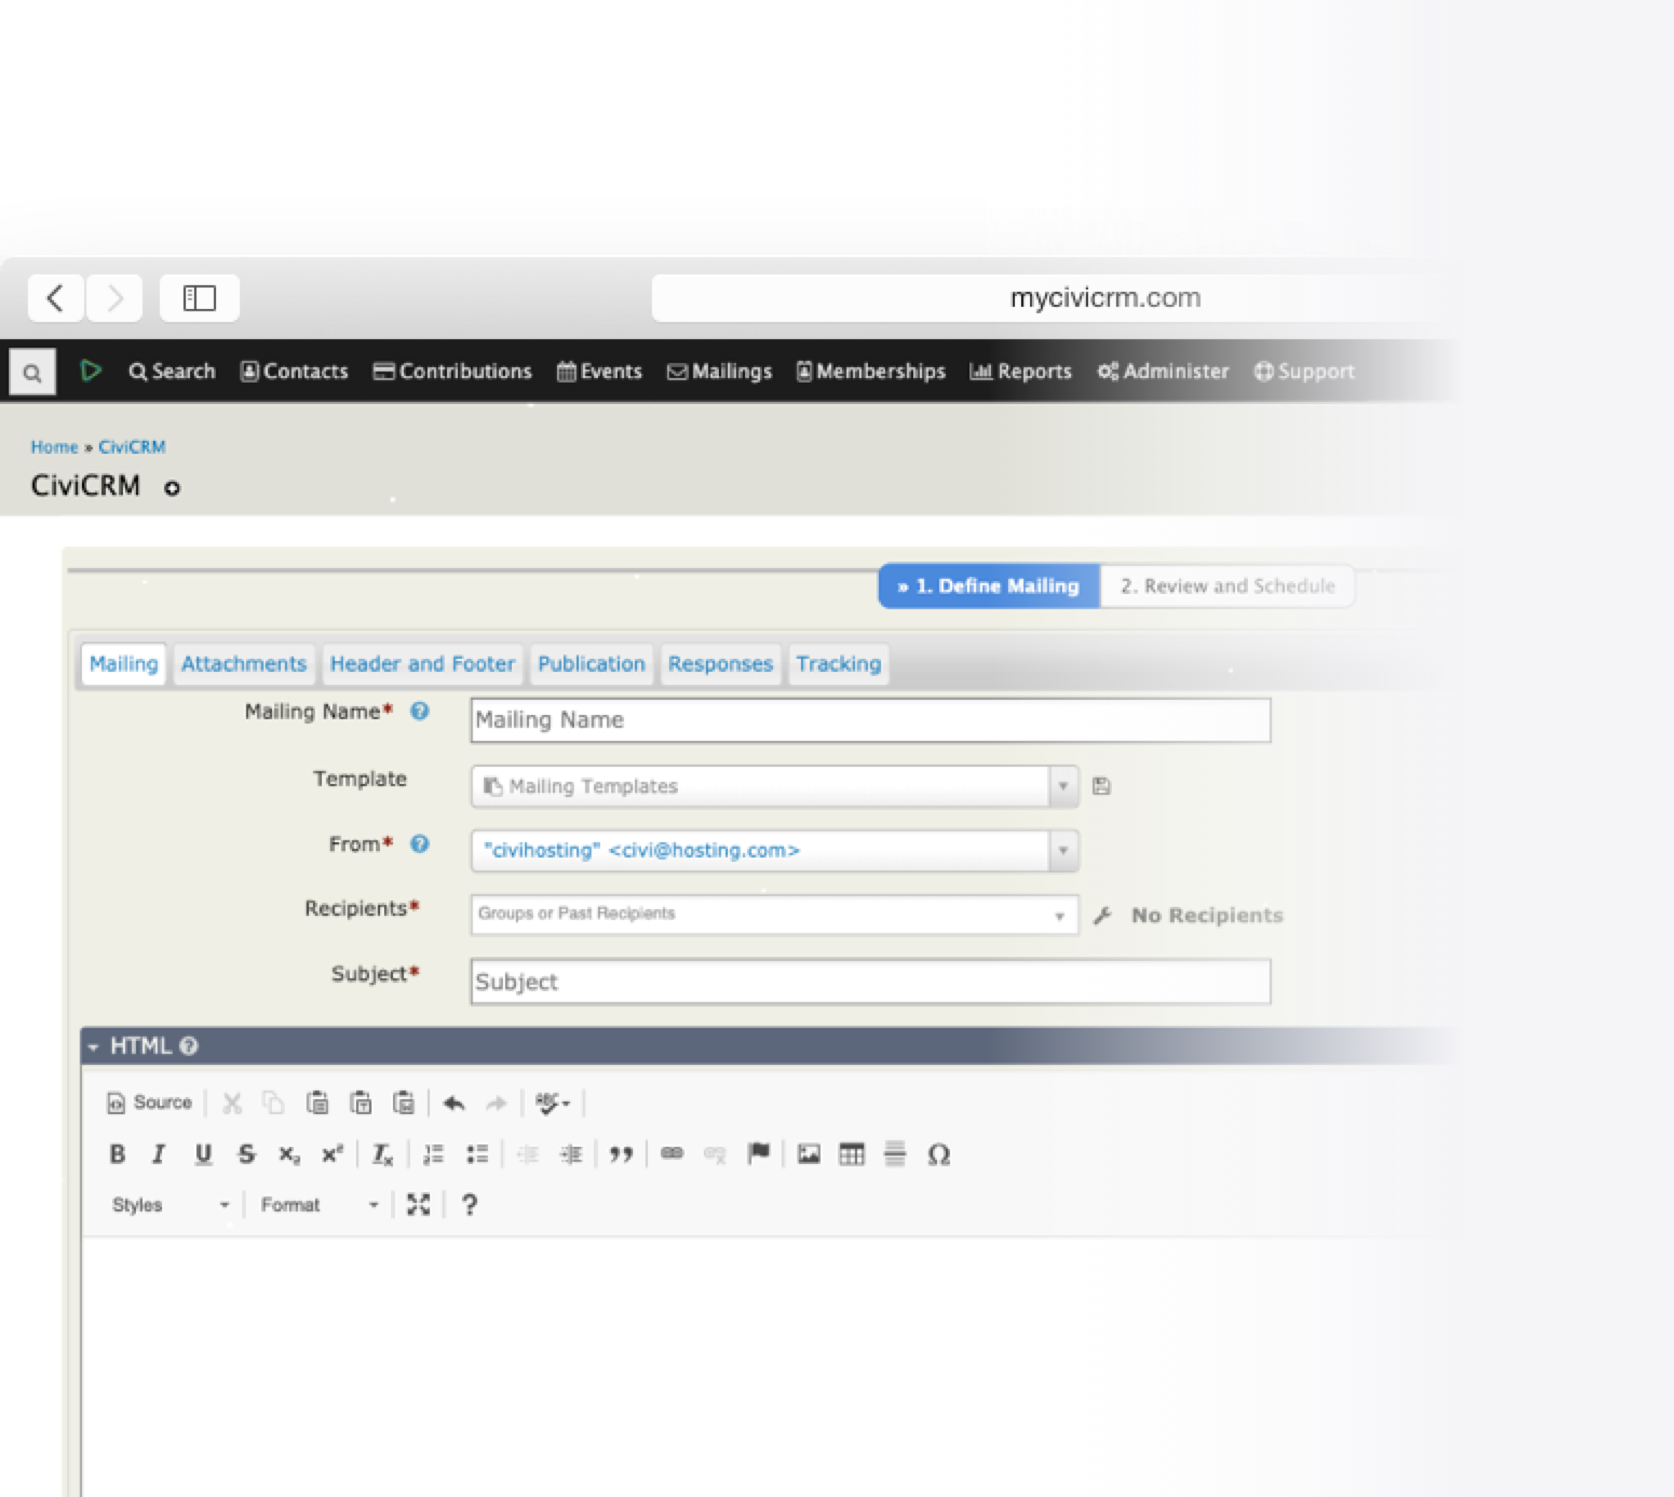
Task: Click the save template icon
Action: tap(1101, 786)
